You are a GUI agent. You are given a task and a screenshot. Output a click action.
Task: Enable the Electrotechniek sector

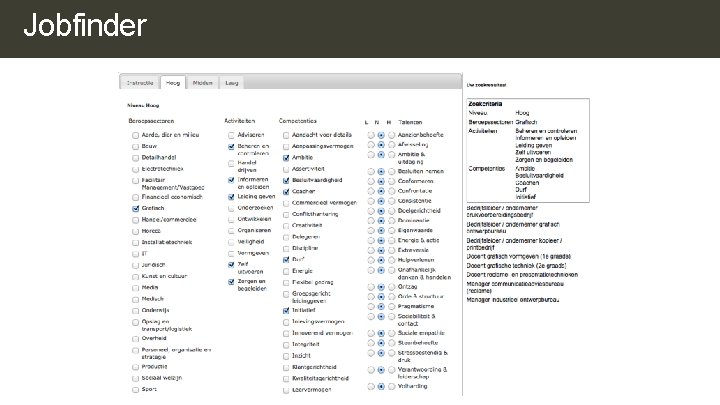[135, 169]
